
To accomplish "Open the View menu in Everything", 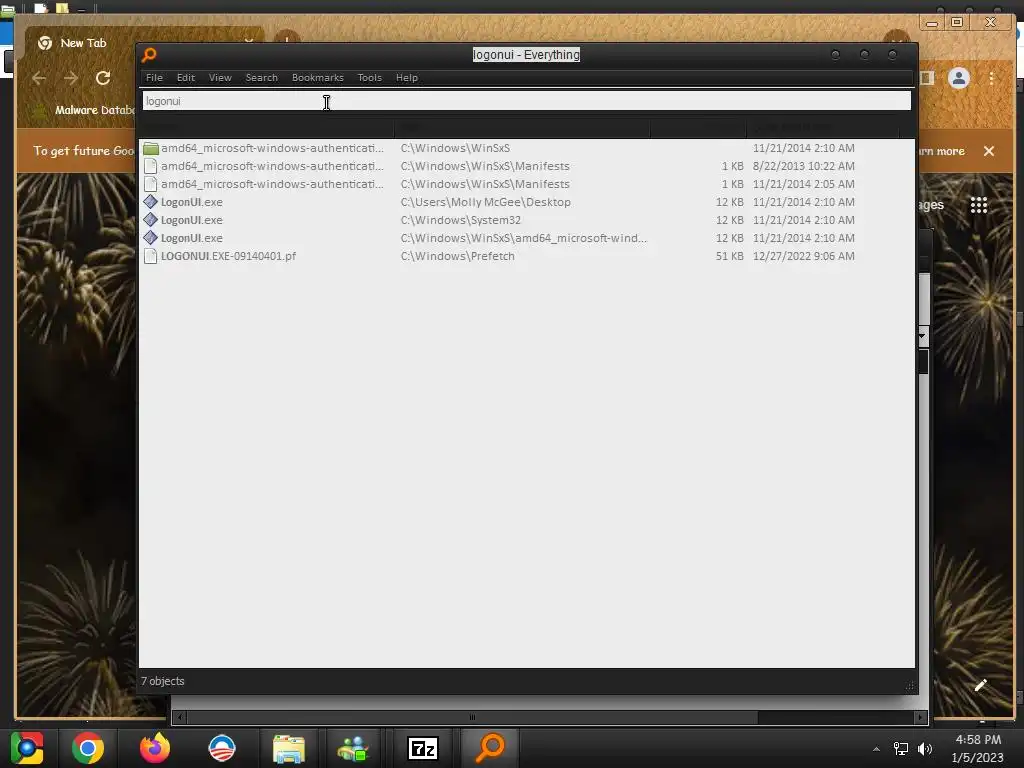I will pos(220,78).
